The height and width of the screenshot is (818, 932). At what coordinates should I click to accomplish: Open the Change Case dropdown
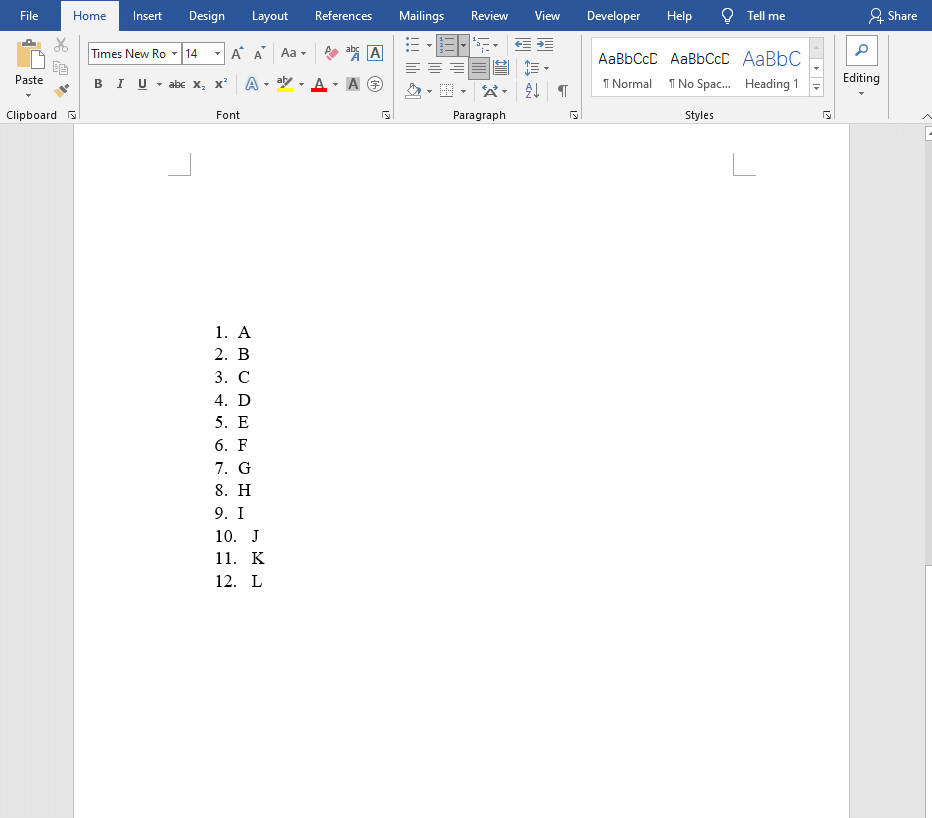click(x=294, y=54)
